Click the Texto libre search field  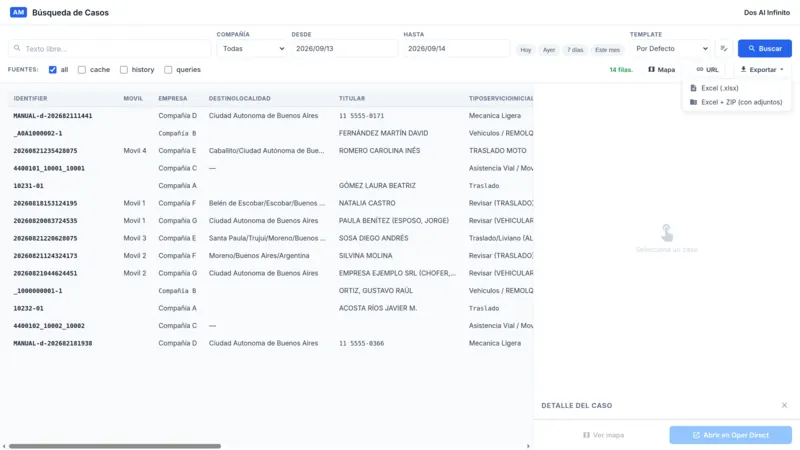coord(109,48)
